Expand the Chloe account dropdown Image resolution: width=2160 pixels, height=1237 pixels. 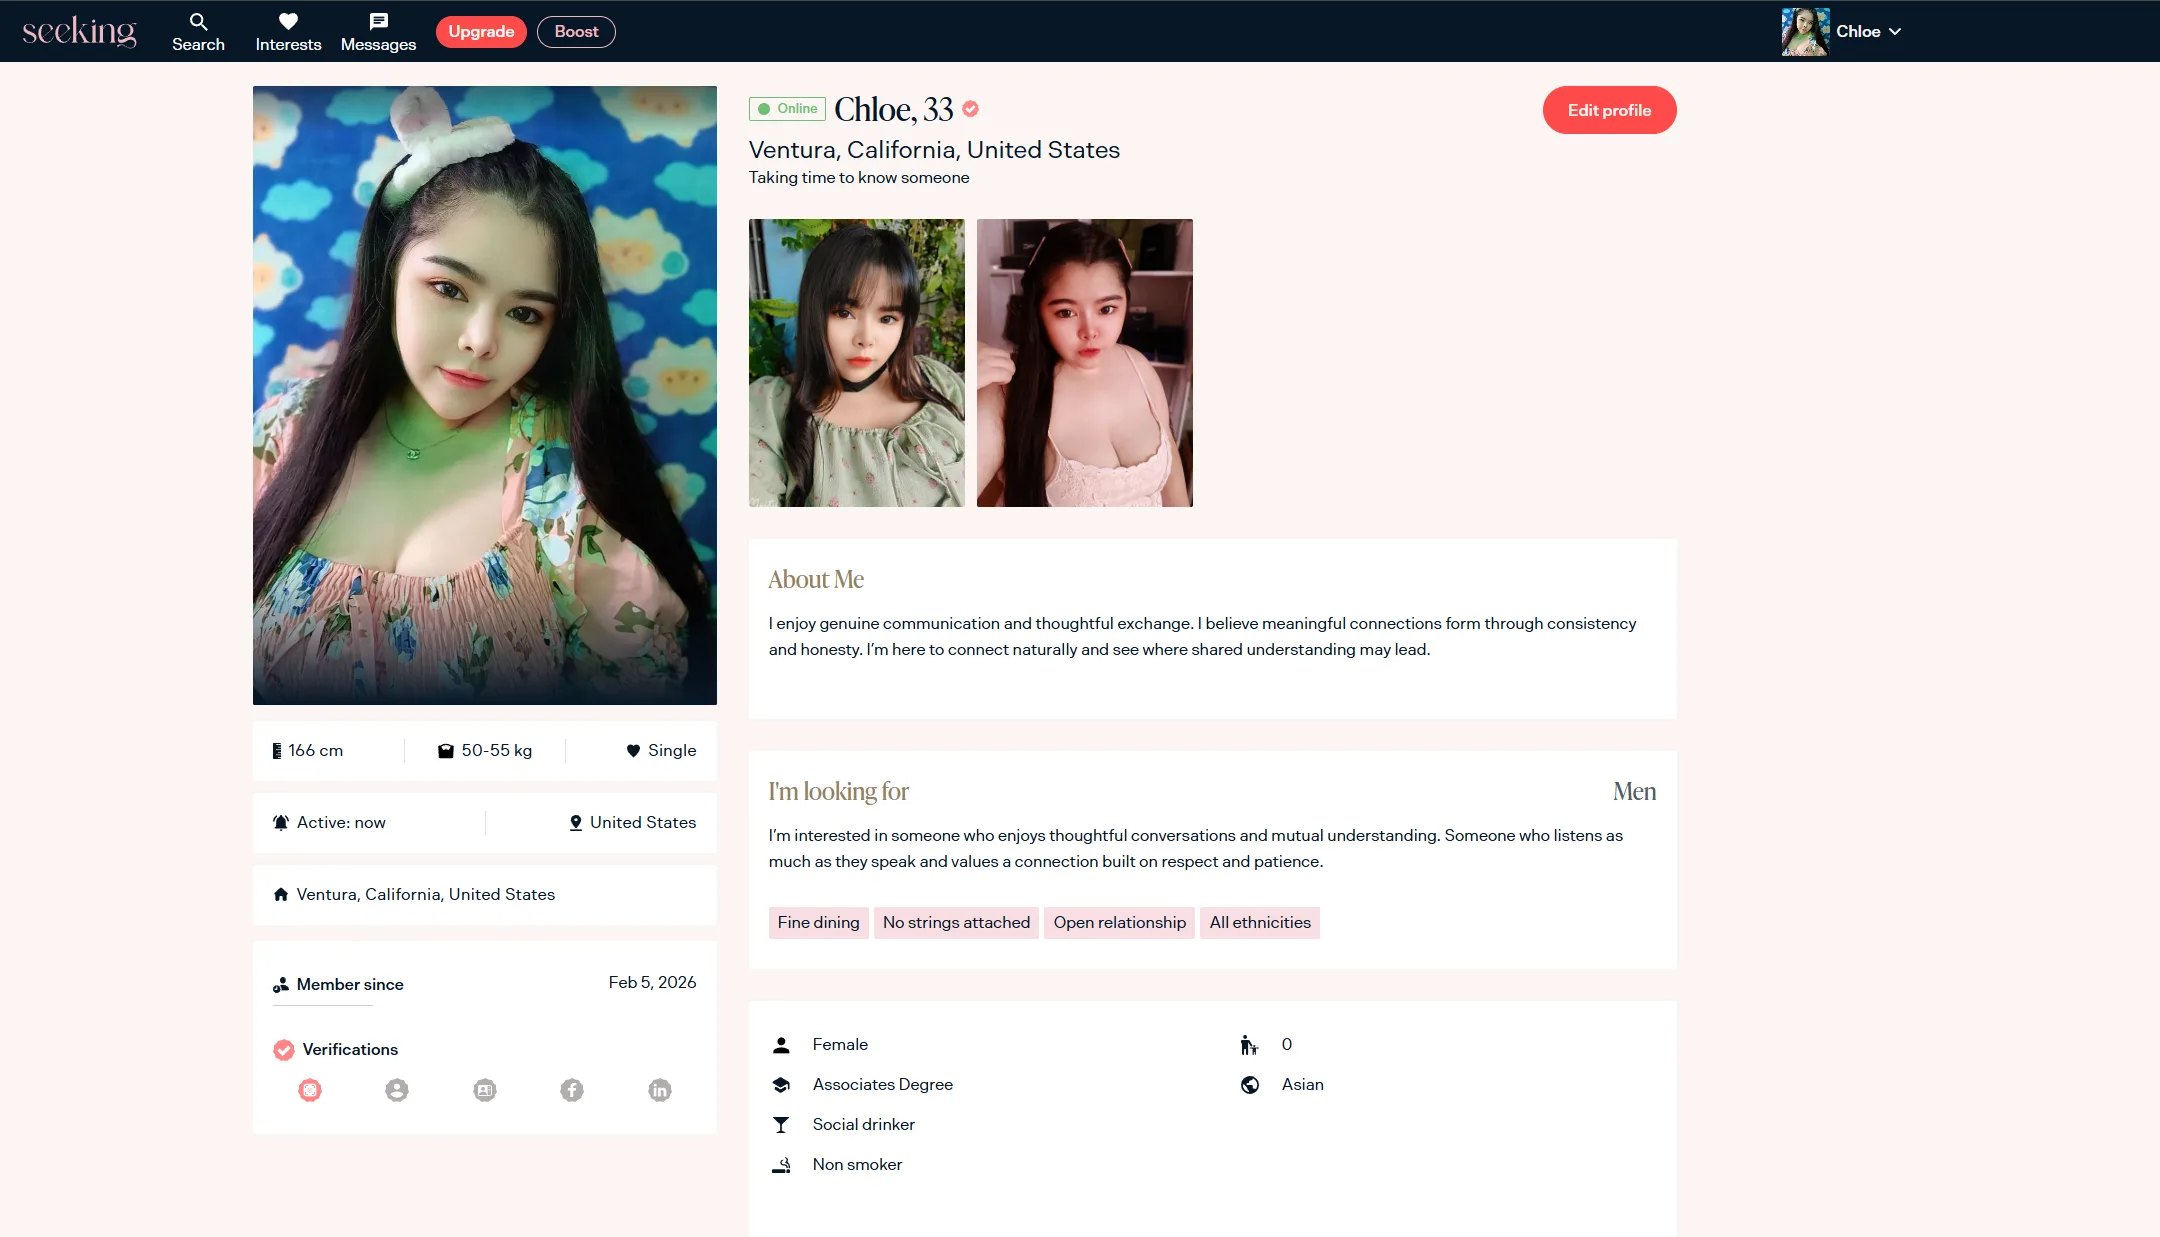click(1894, 32)
